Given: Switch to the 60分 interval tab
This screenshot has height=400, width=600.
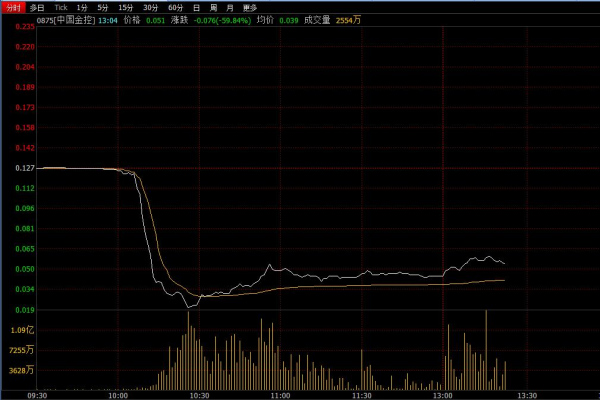Looking at the screenshot, I should click(176, 8).
